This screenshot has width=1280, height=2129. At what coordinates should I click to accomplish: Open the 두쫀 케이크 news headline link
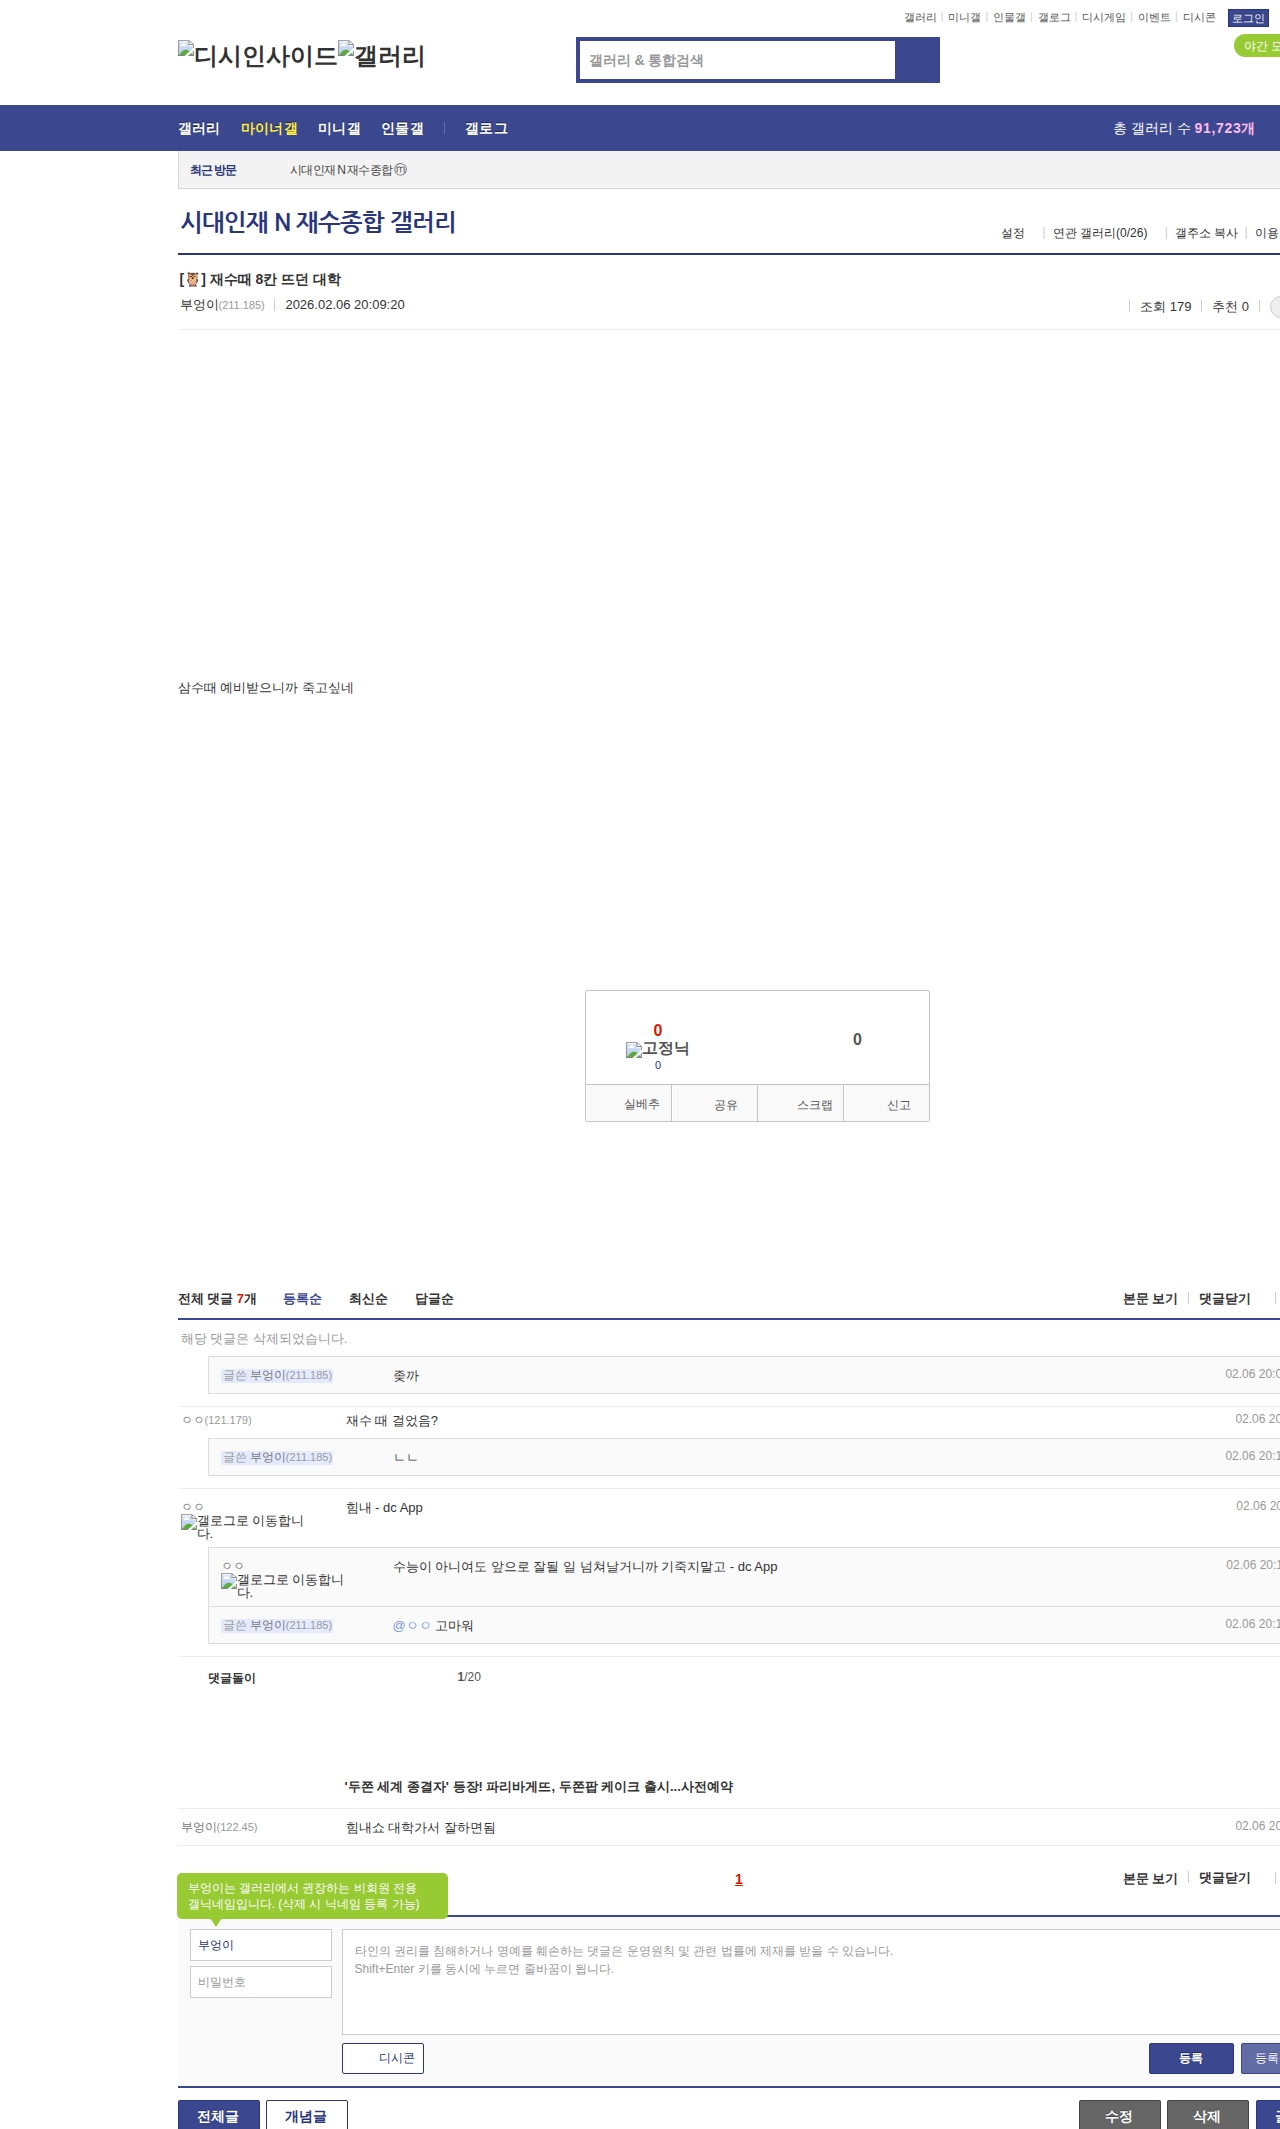[538, 1787]
